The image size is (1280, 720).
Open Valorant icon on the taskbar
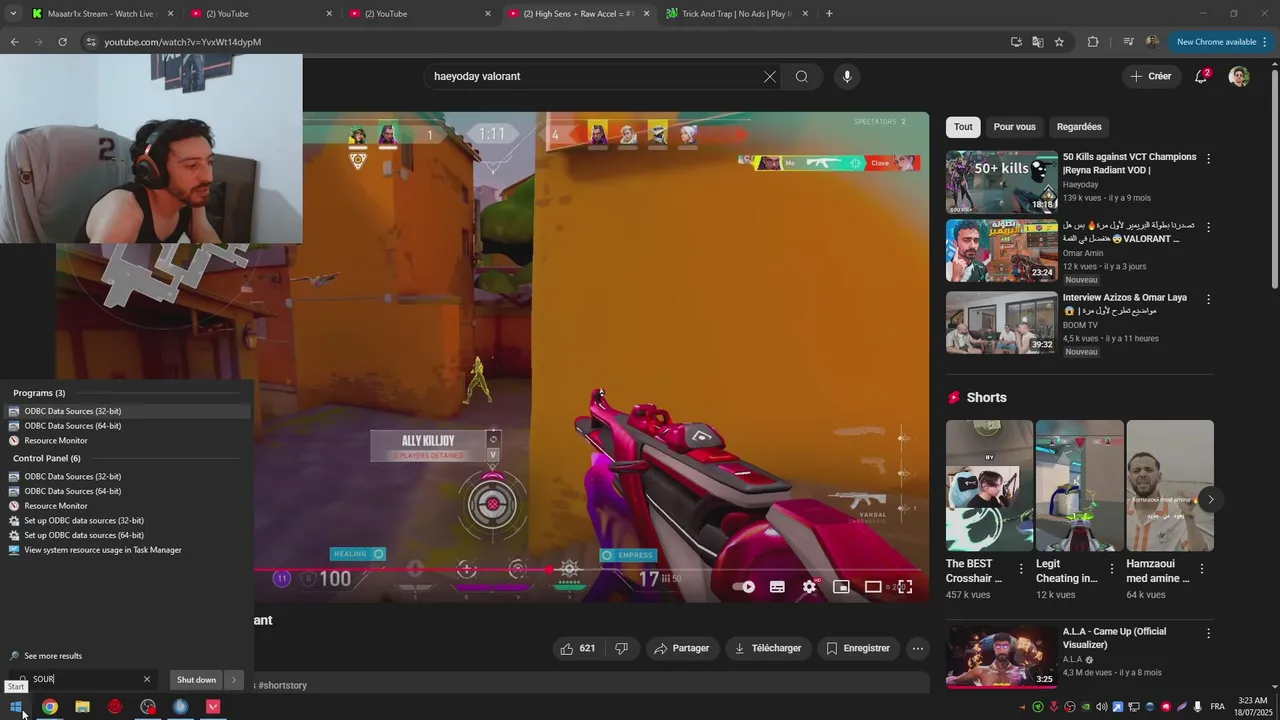pos(213,707)
